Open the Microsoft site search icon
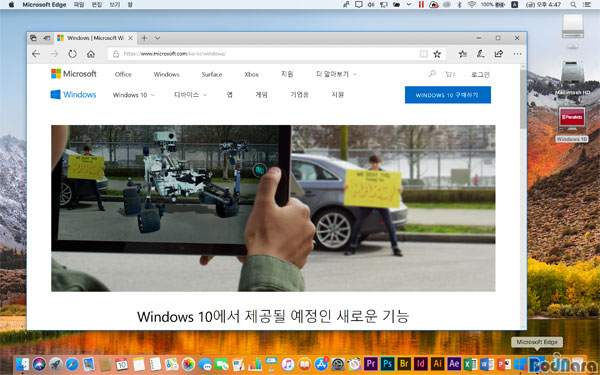This screenshot has width=600, height=375. coord(432,74)
